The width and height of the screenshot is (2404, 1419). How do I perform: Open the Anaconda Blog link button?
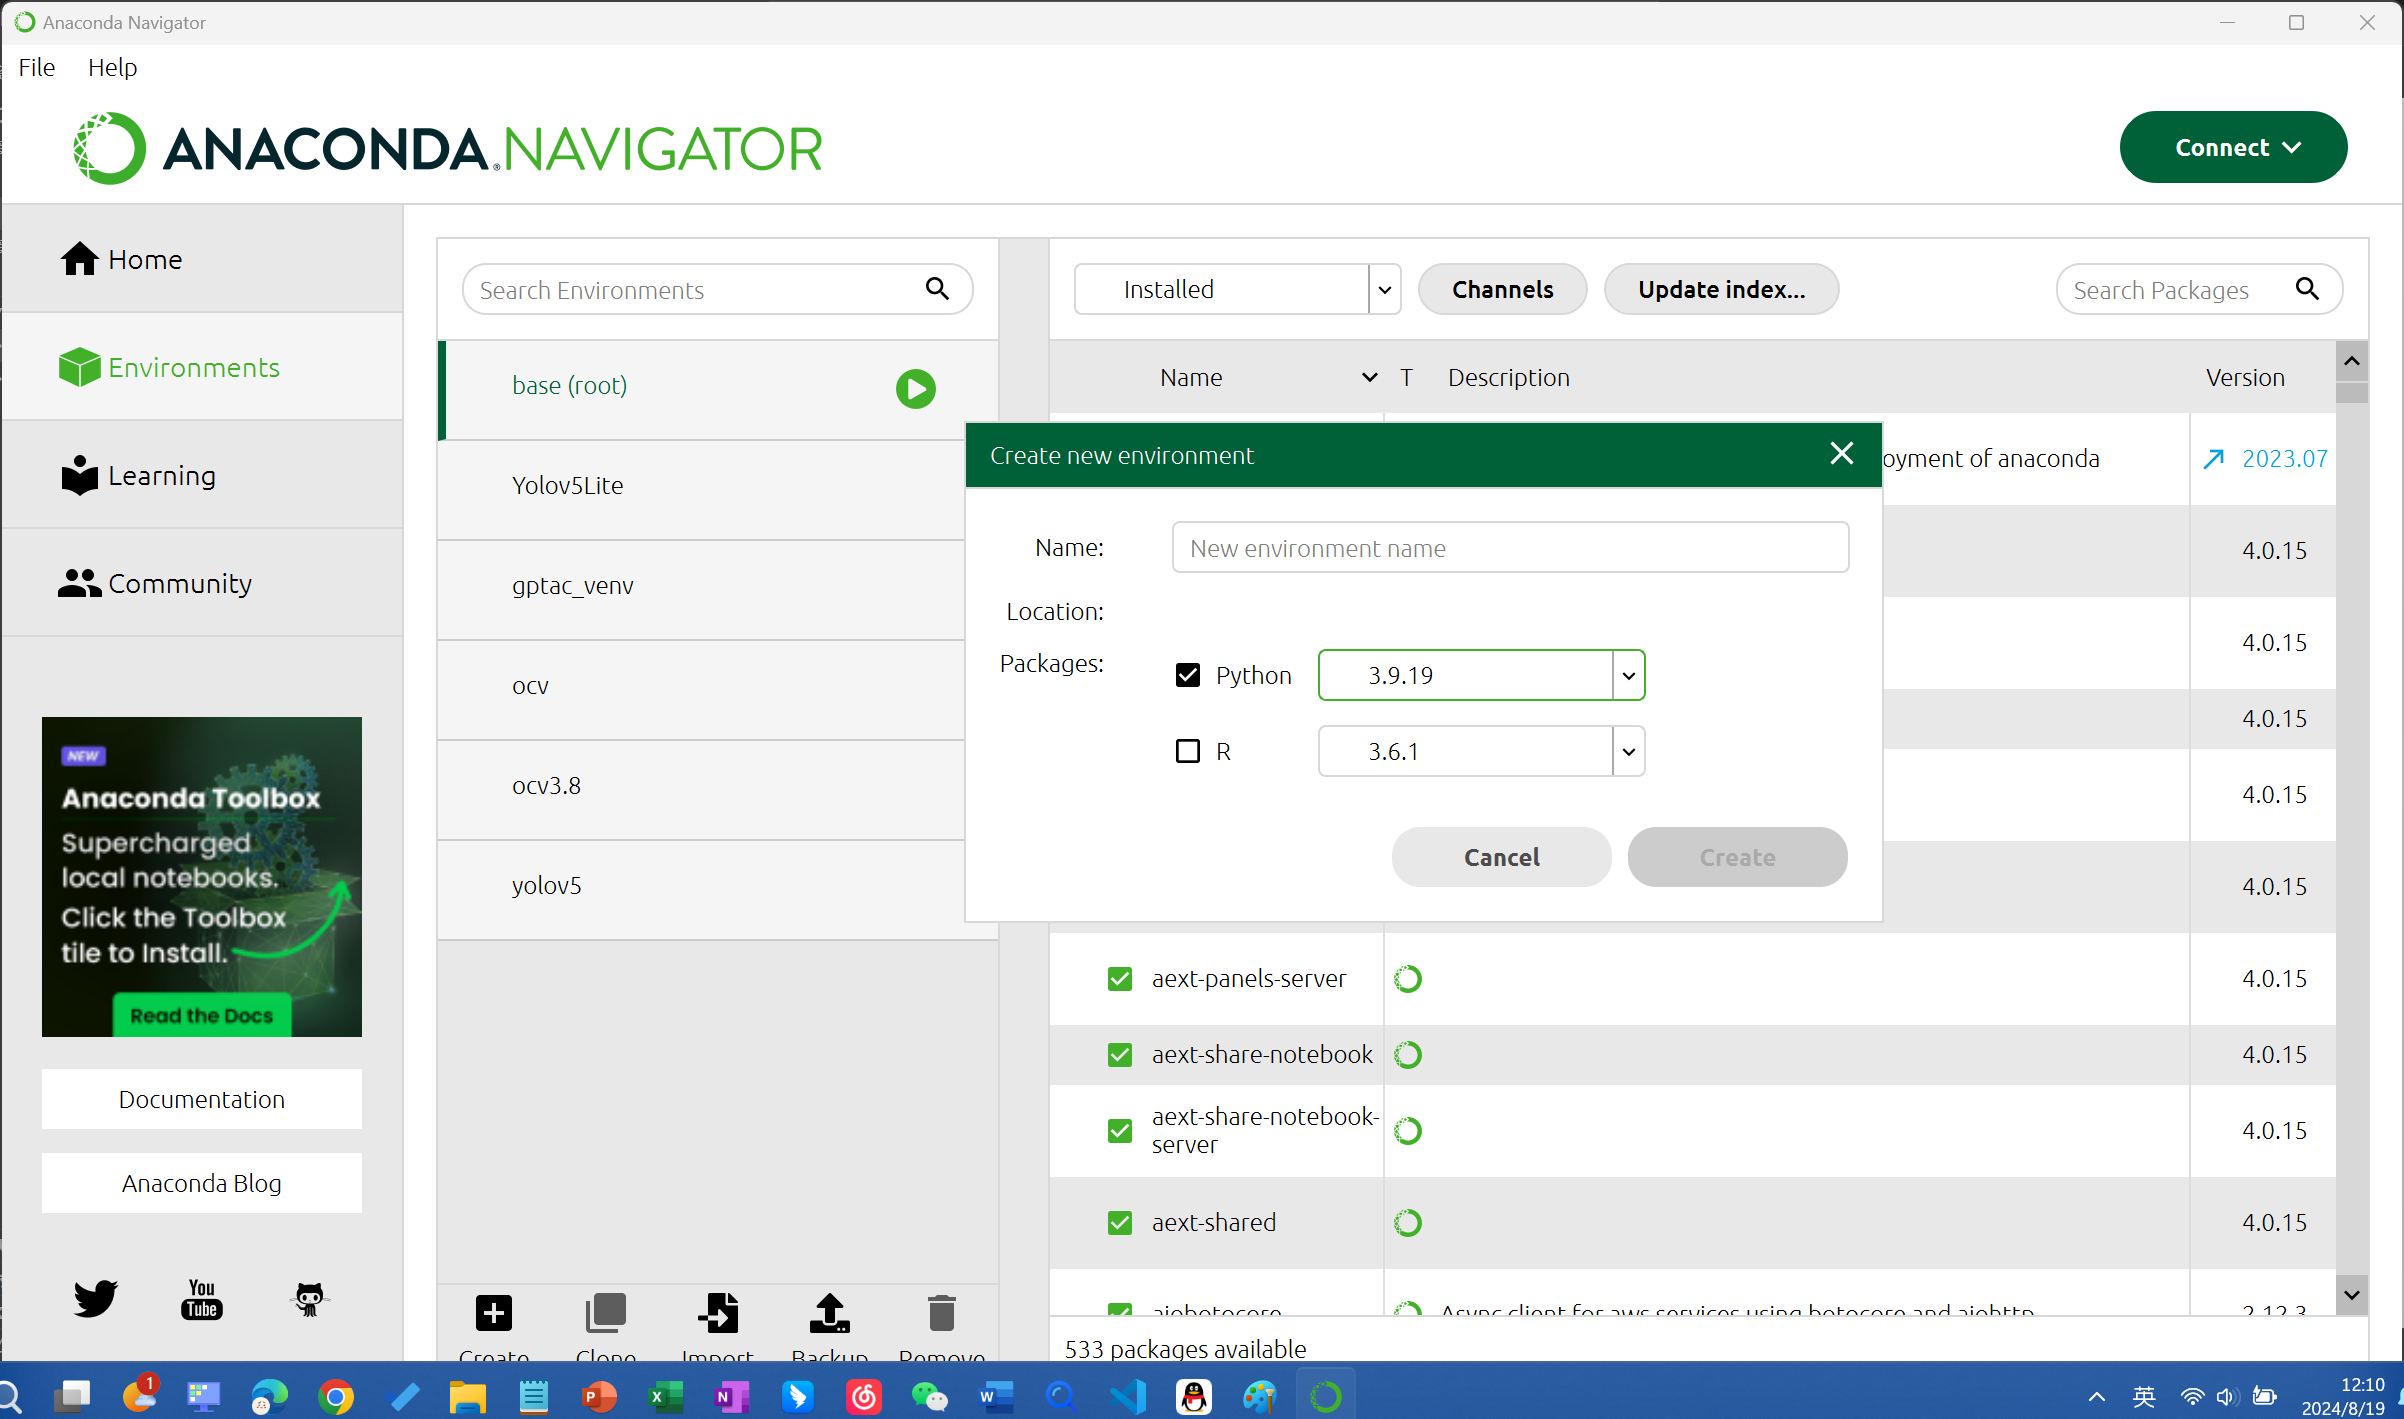pyautogui.click(x=202, y=1183)
